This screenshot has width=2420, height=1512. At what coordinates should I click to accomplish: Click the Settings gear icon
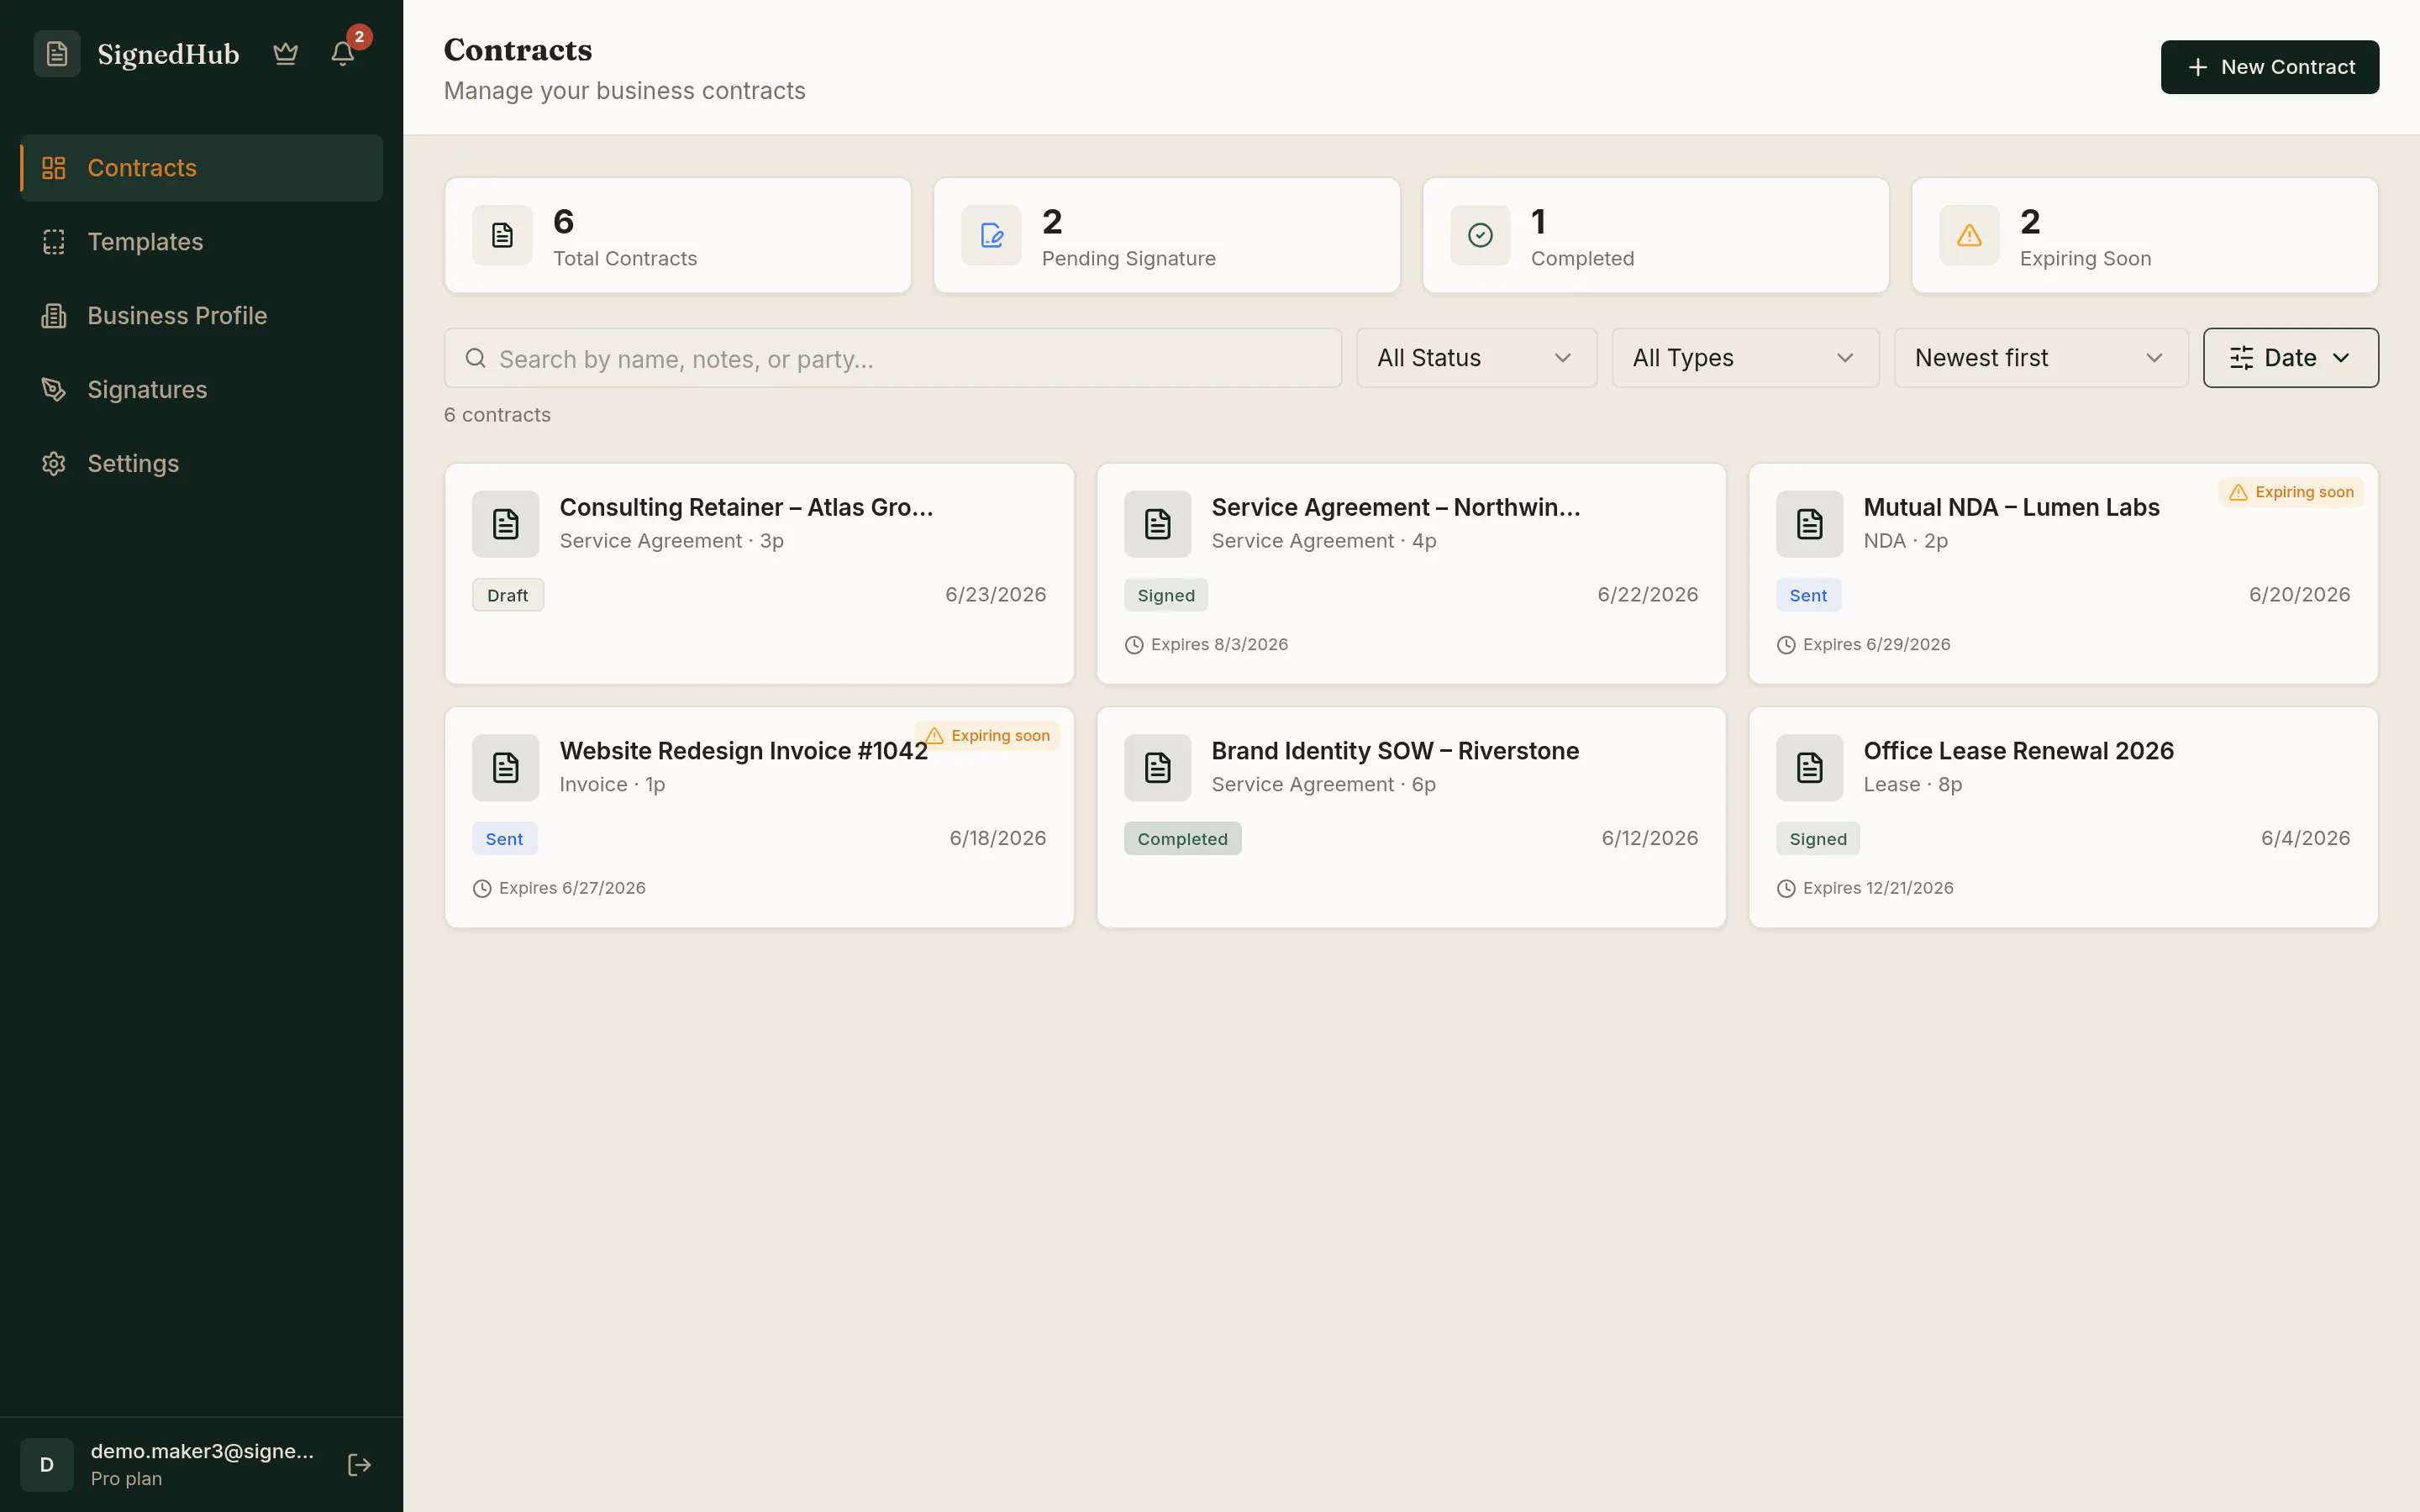point(54,464)
